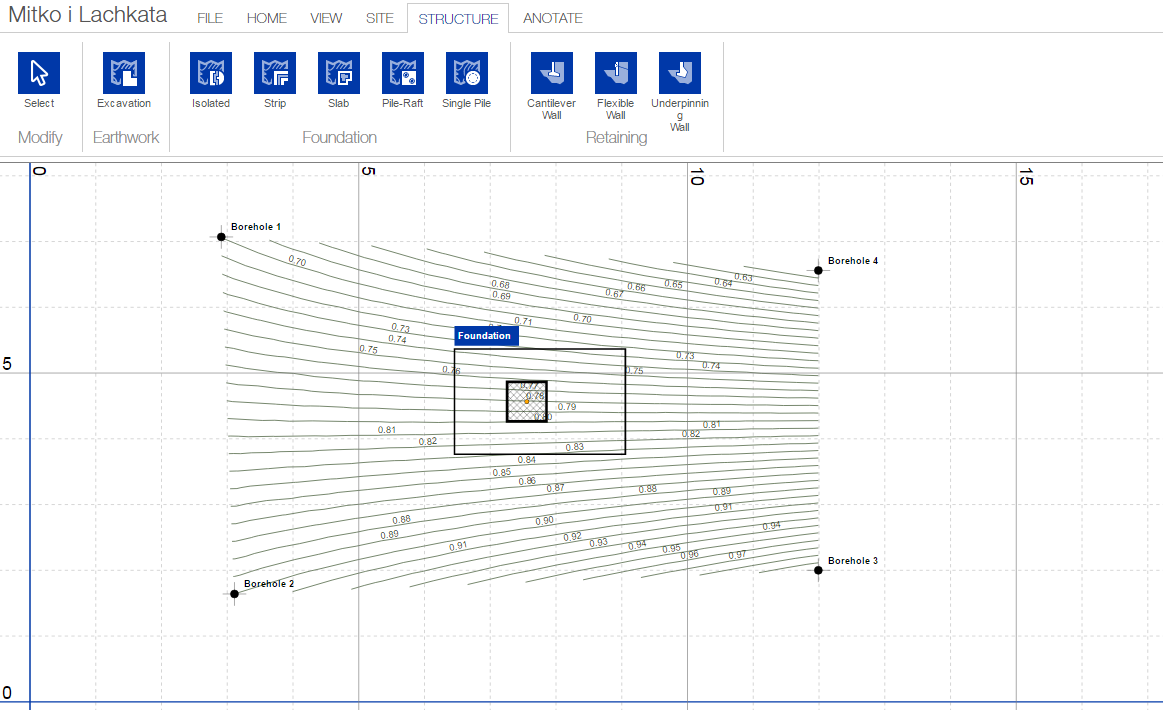Click the Borehole 2 text label
The image size is (1163, 710).
(x=269, y=584)
